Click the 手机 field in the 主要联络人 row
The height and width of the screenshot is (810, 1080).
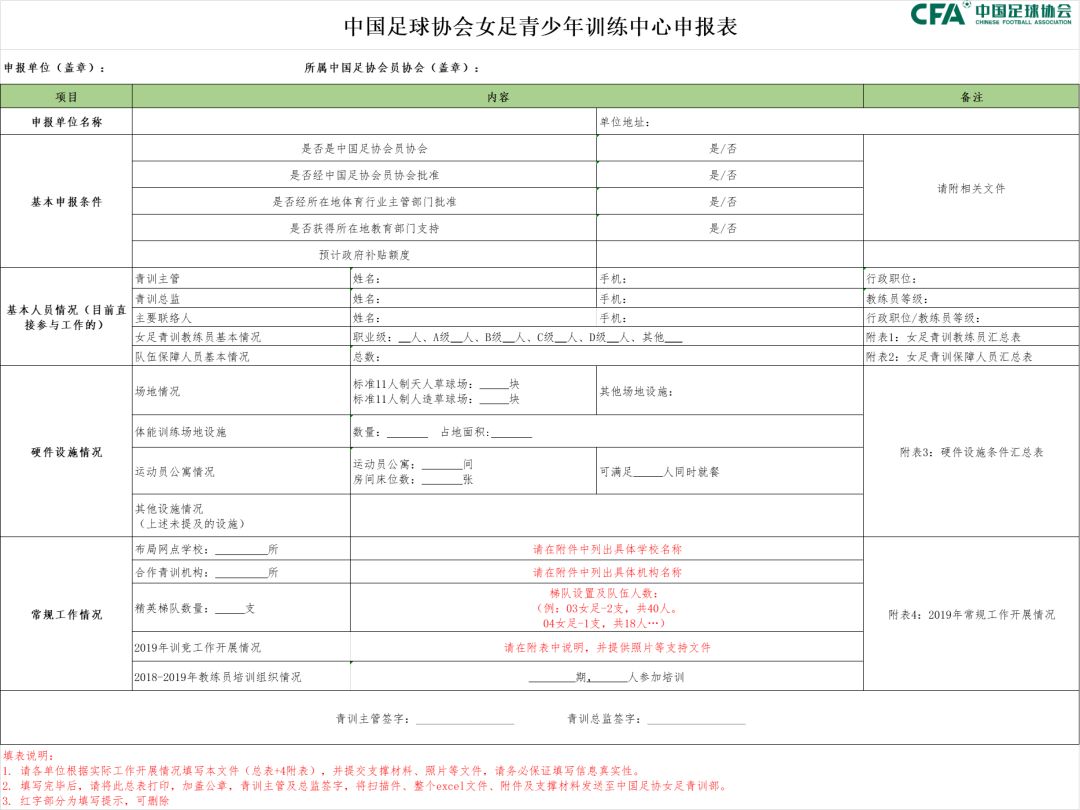tap(730, 318)
